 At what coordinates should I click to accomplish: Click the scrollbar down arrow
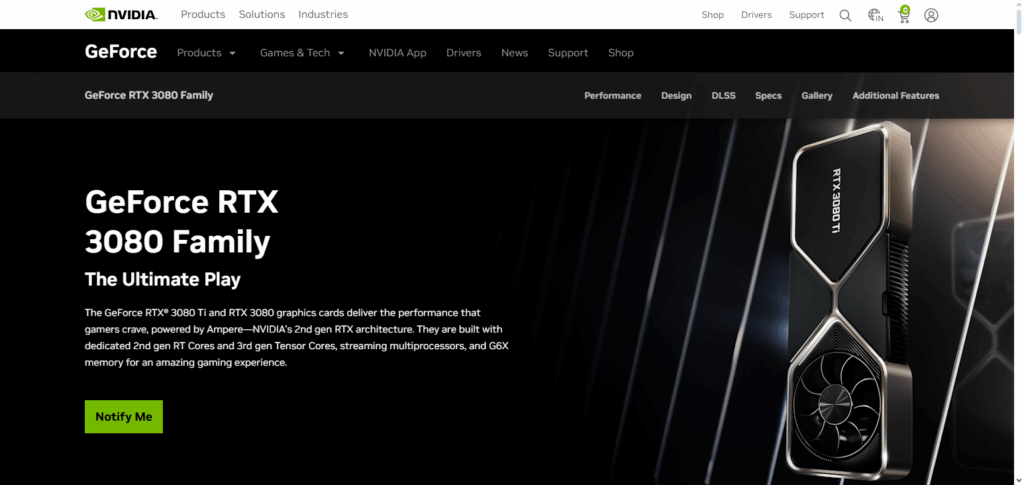(1019, 480)
